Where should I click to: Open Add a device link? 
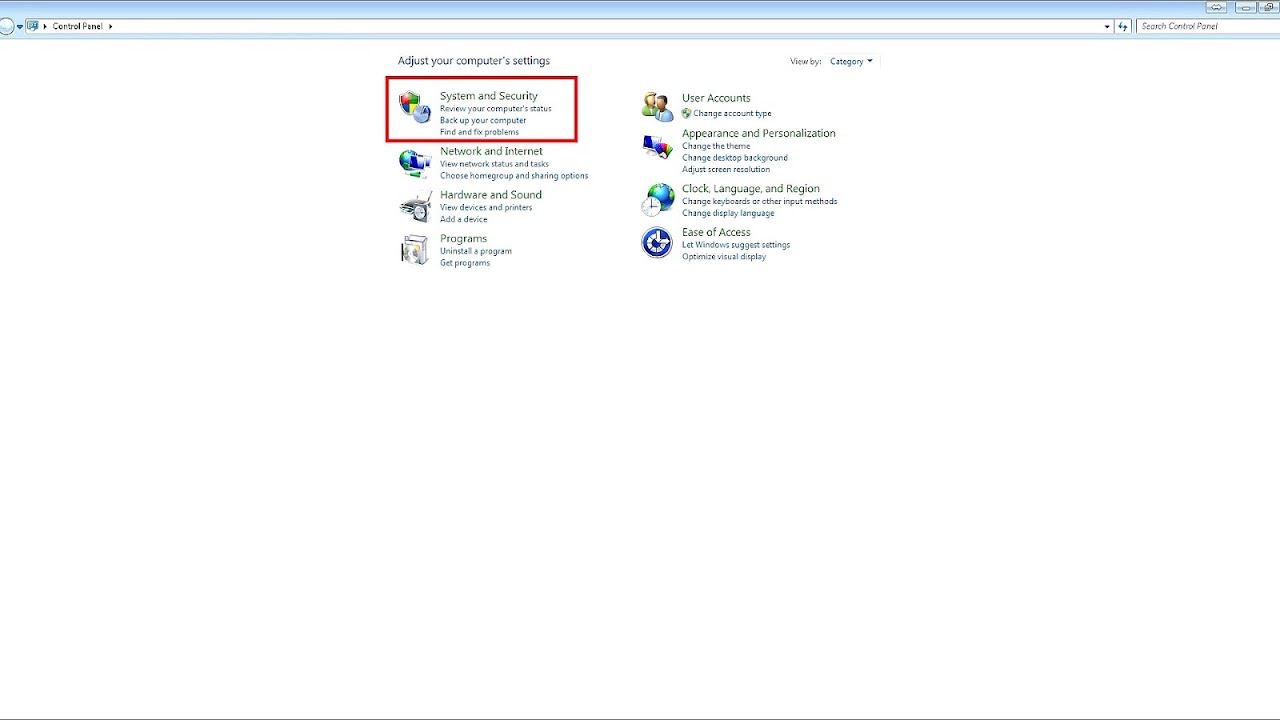(464, 219)
